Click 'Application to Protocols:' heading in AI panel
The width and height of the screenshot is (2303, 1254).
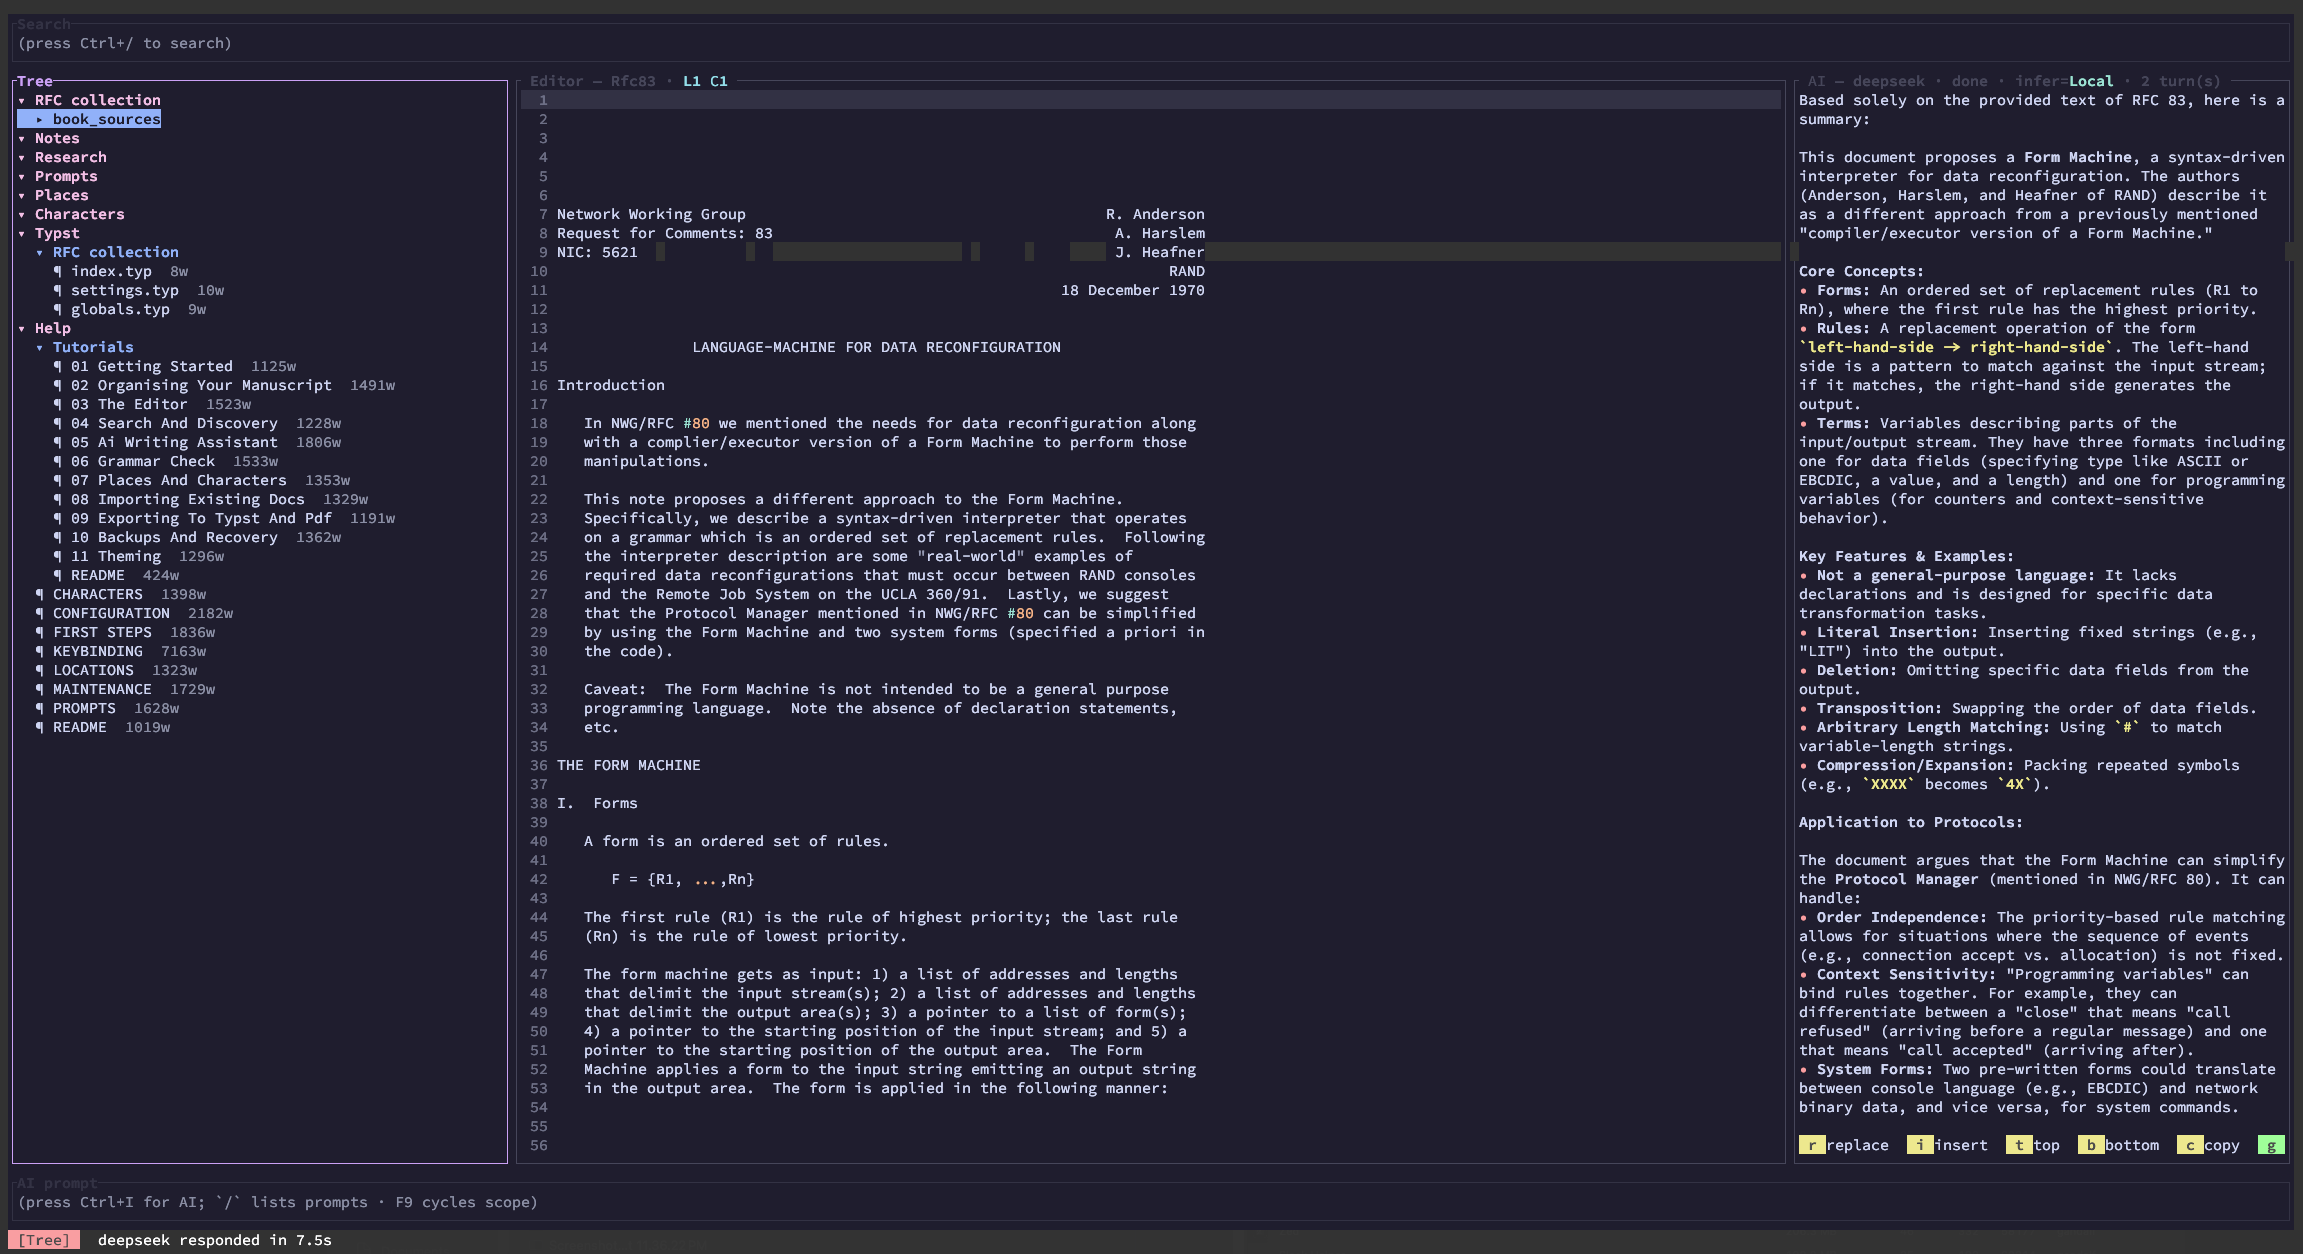point(1910,822)
